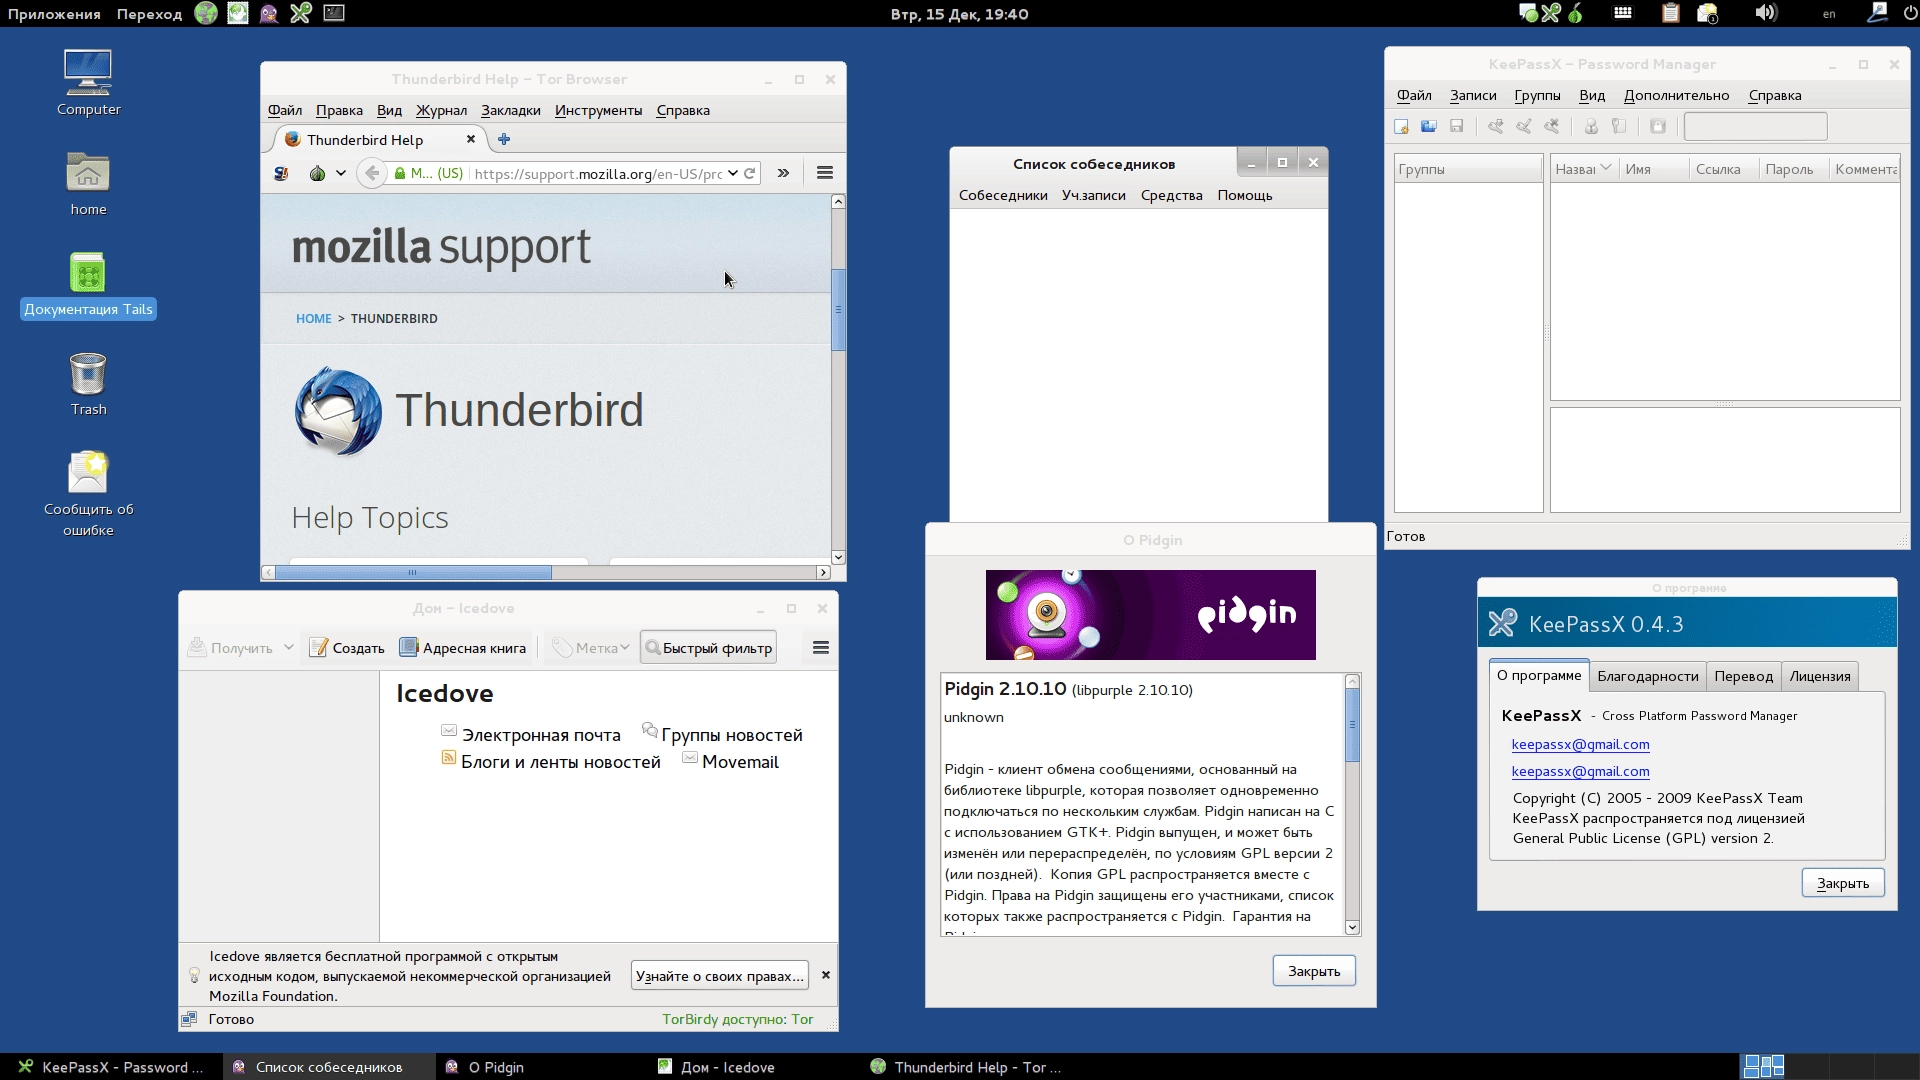Expand the Torbutton onion dropdown arrow

[x=341, y=173]
